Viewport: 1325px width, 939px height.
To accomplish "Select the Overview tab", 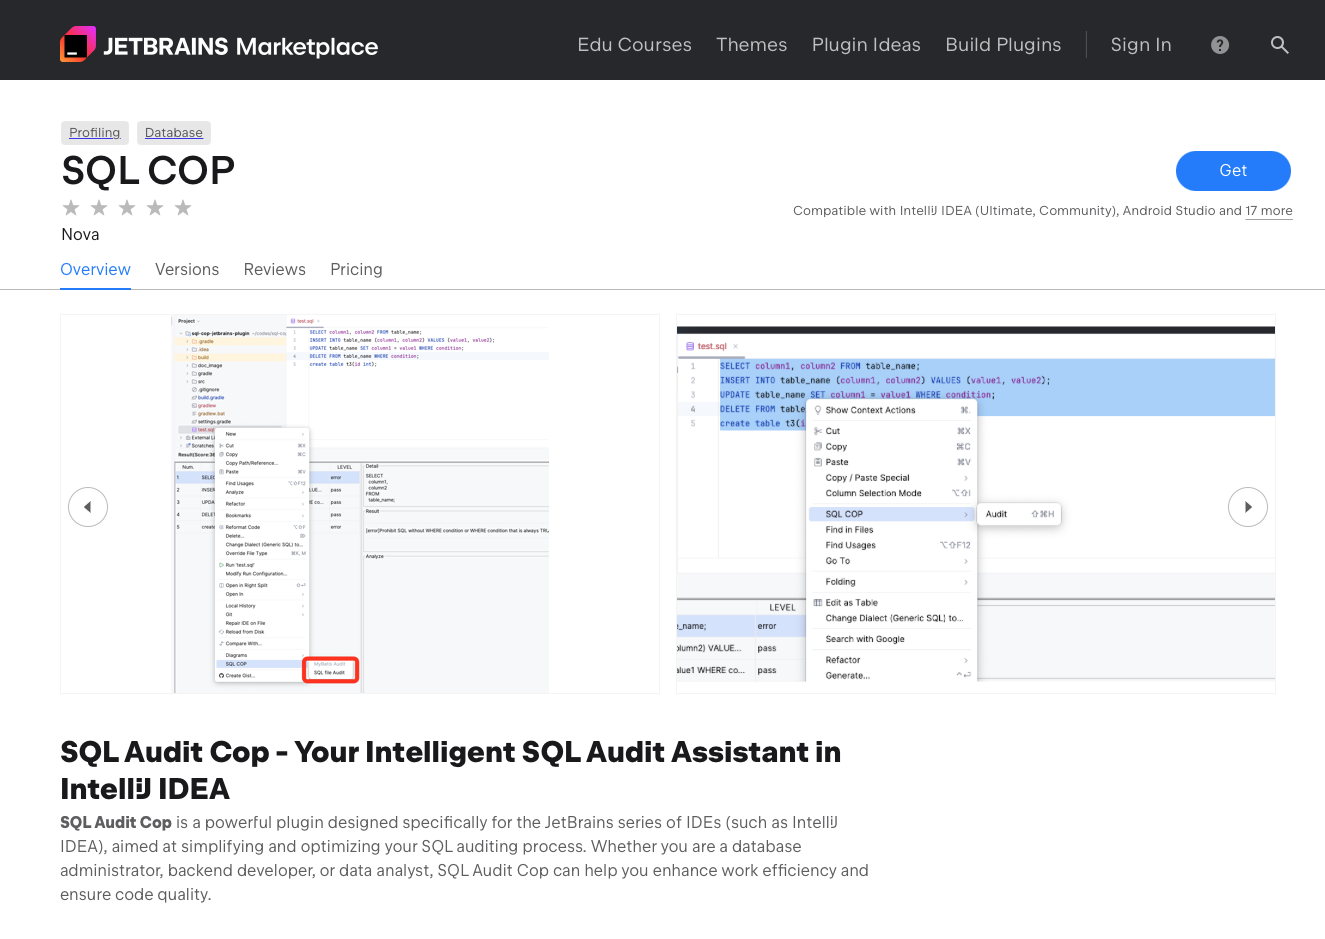I will [x=95, y=270].
